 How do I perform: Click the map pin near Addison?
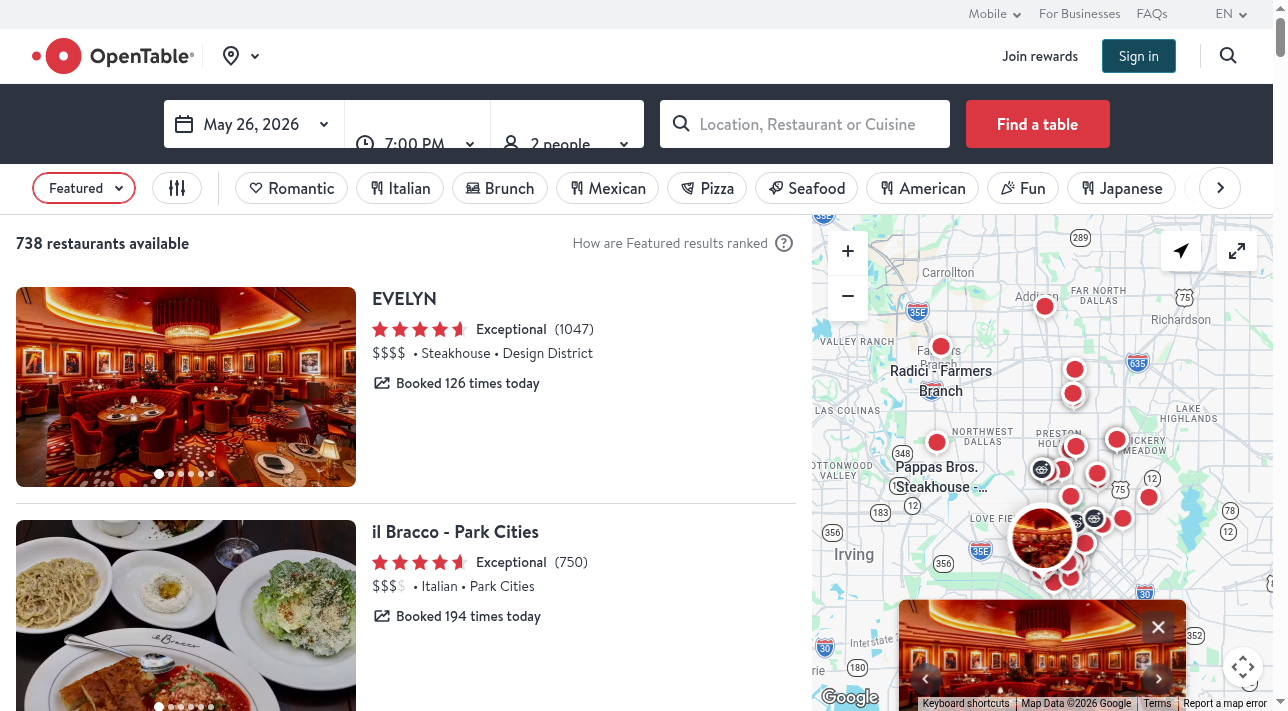[x=1045, y=307]
